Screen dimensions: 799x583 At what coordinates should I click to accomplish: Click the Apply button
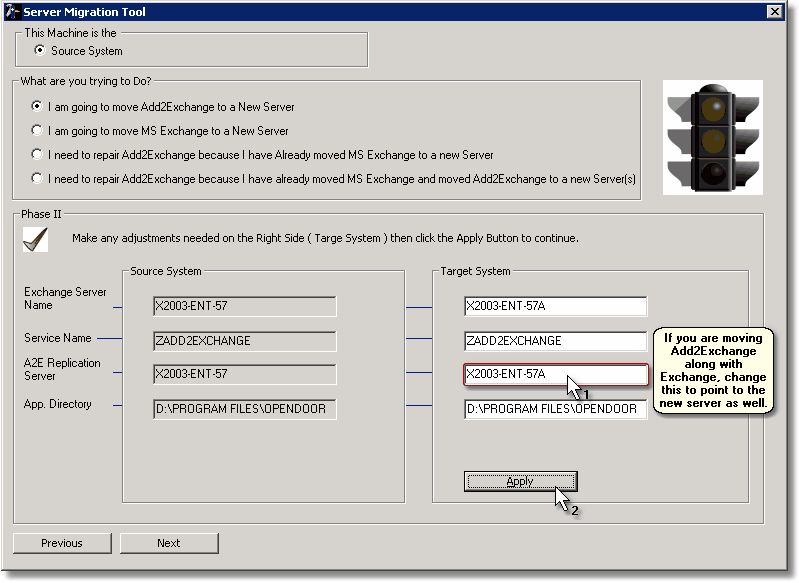pos(520,482)
